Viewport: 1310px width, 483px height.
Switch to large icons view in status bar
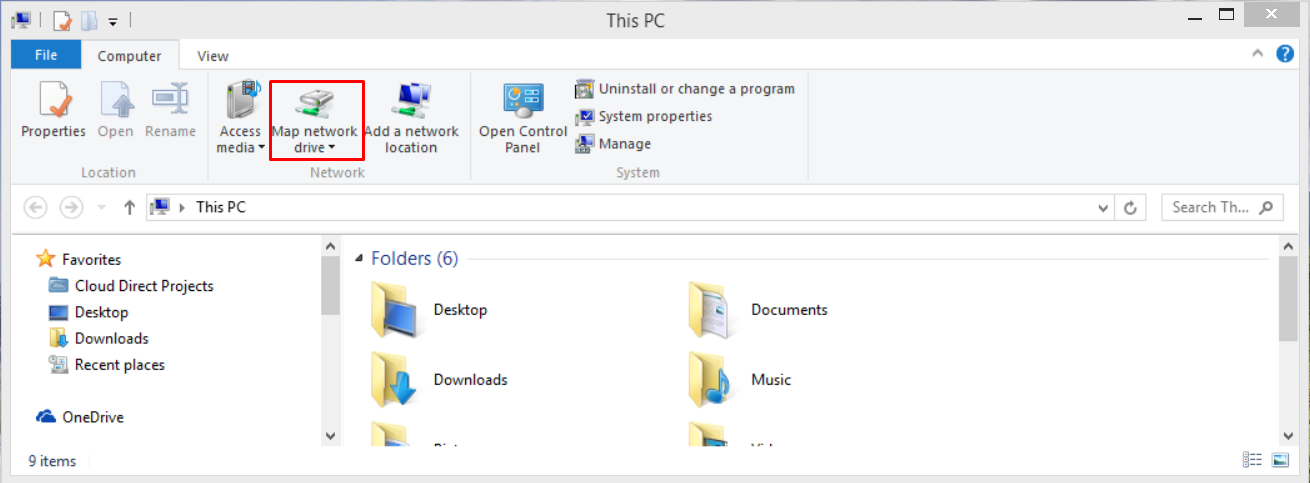[1280, 460]
